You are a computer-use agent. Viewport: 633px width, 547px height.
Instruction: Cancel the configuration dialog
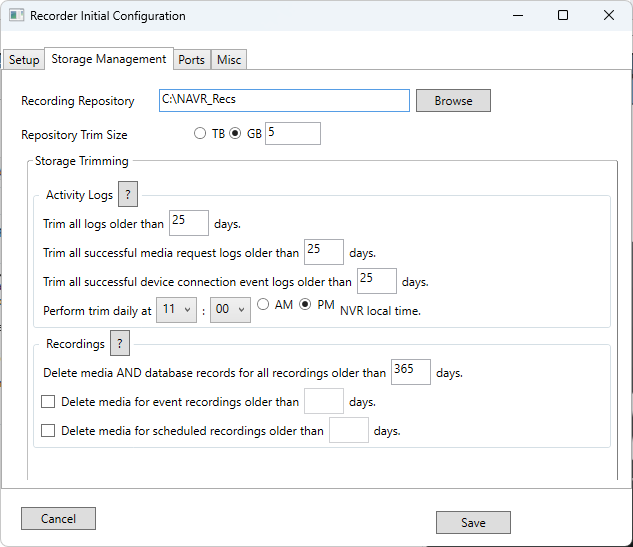click(58, 518)
